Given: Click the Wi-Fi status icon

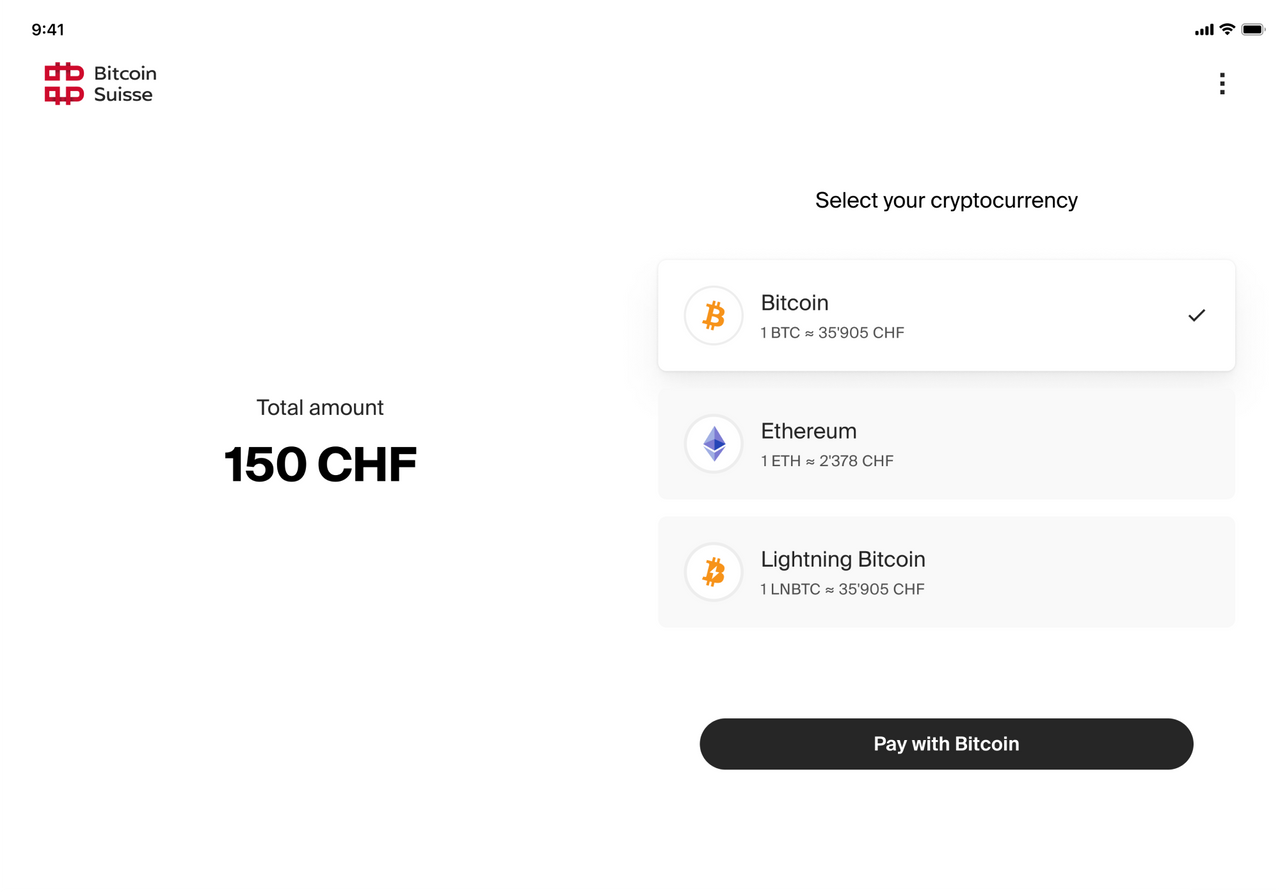Looking at the screenshot, I should point(1227,30).
